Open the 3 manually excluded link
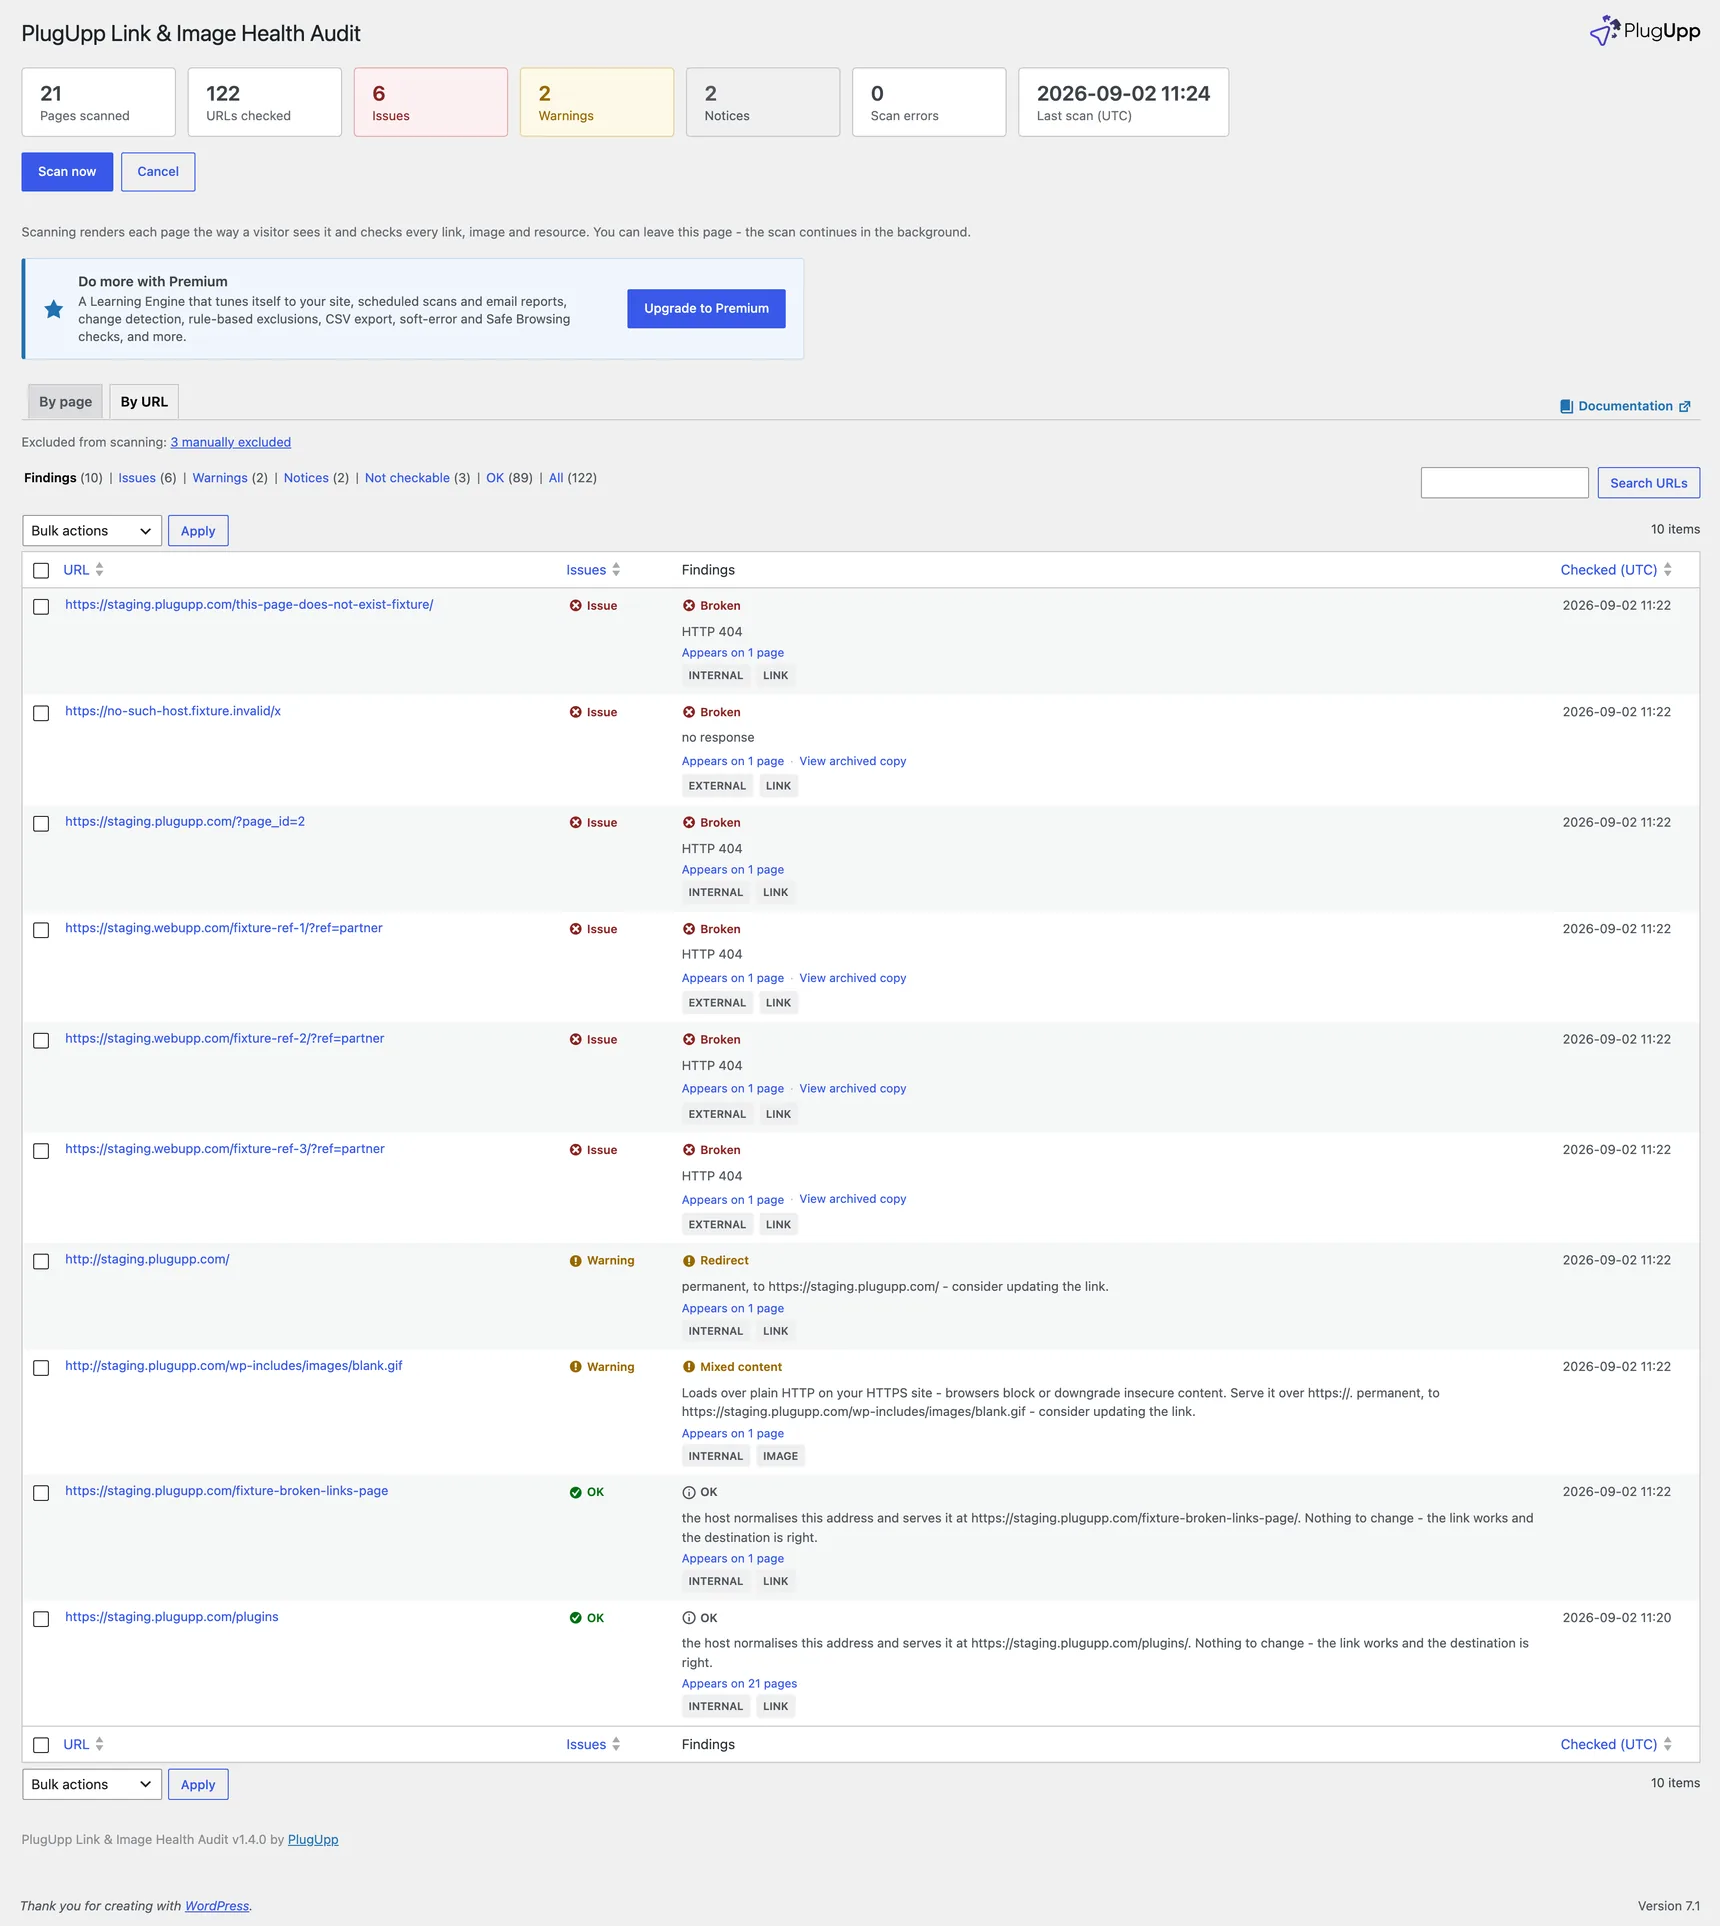 point(231,442)
